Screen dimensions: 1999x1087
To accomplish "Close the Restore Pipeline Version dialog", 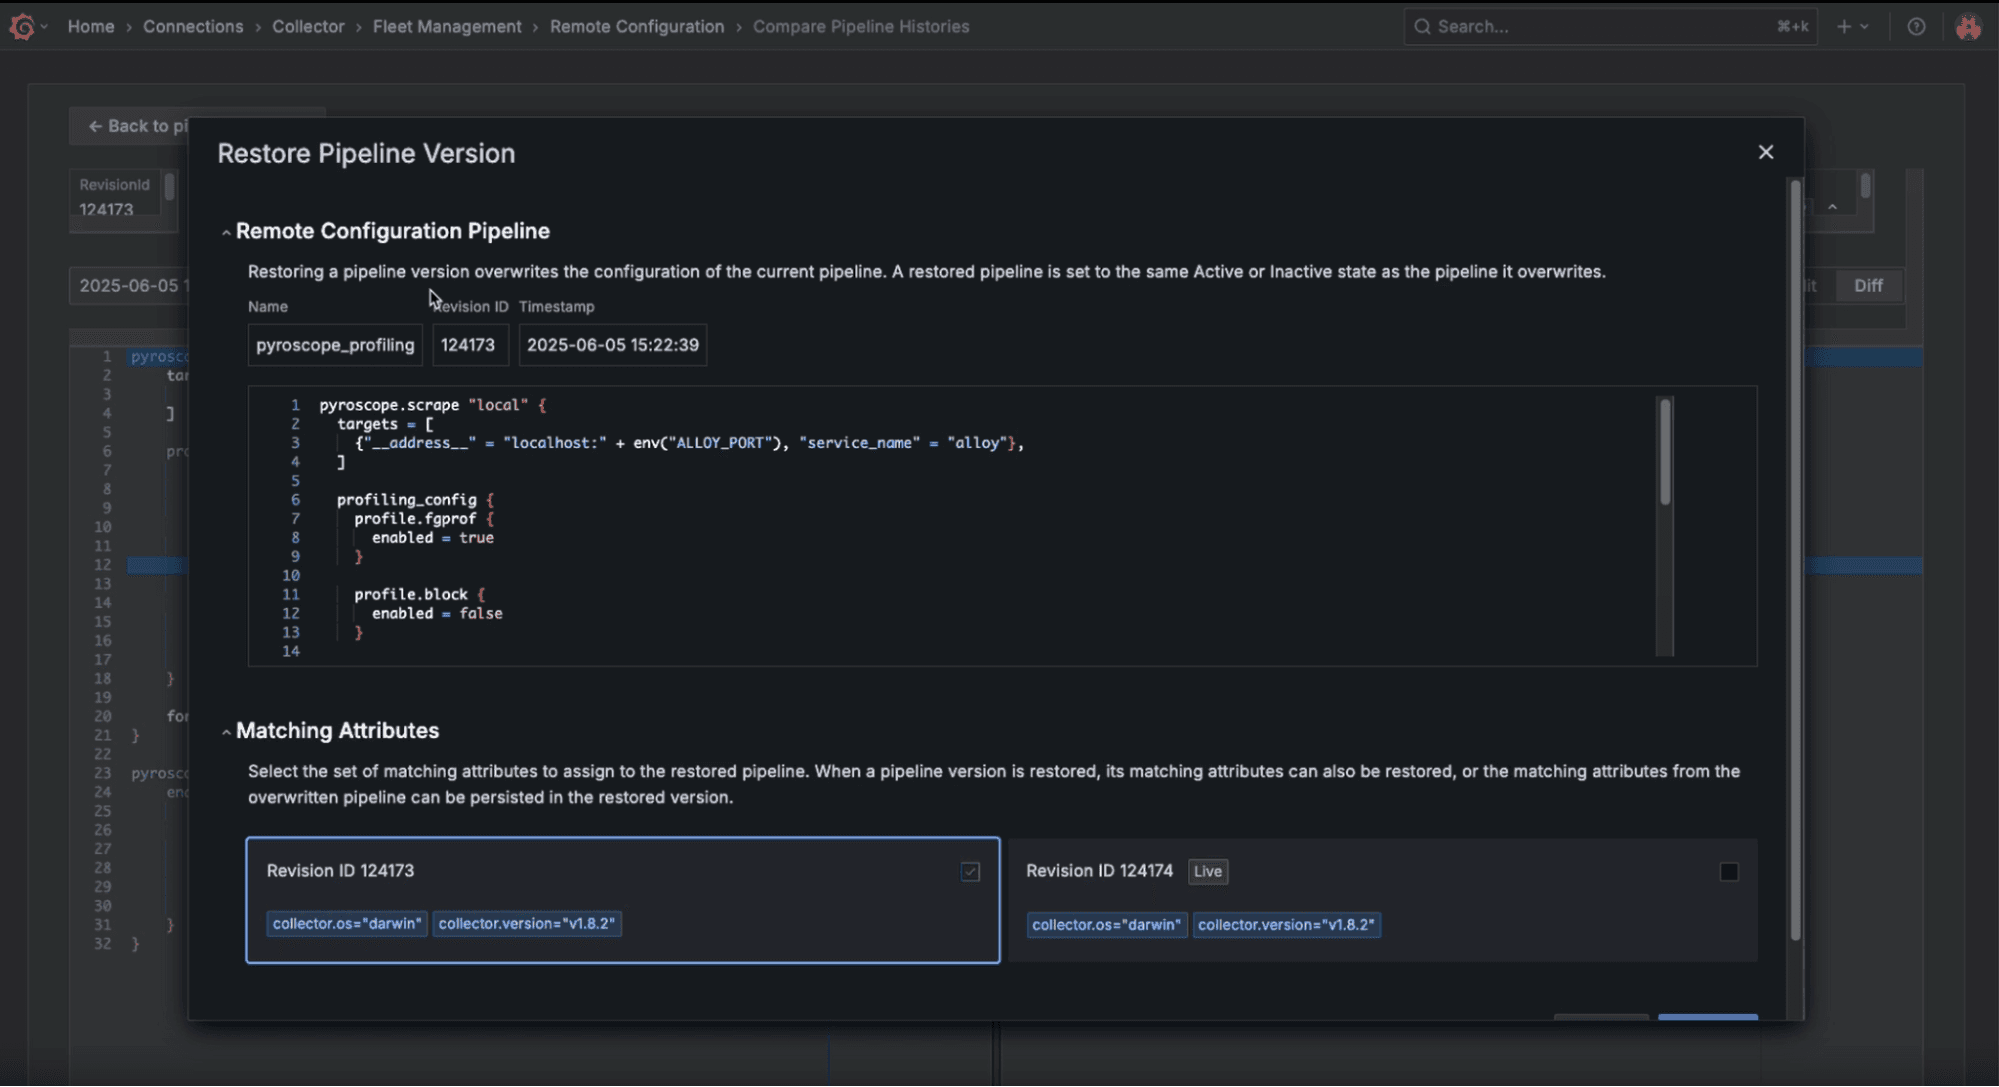I will pos(1765,151).
